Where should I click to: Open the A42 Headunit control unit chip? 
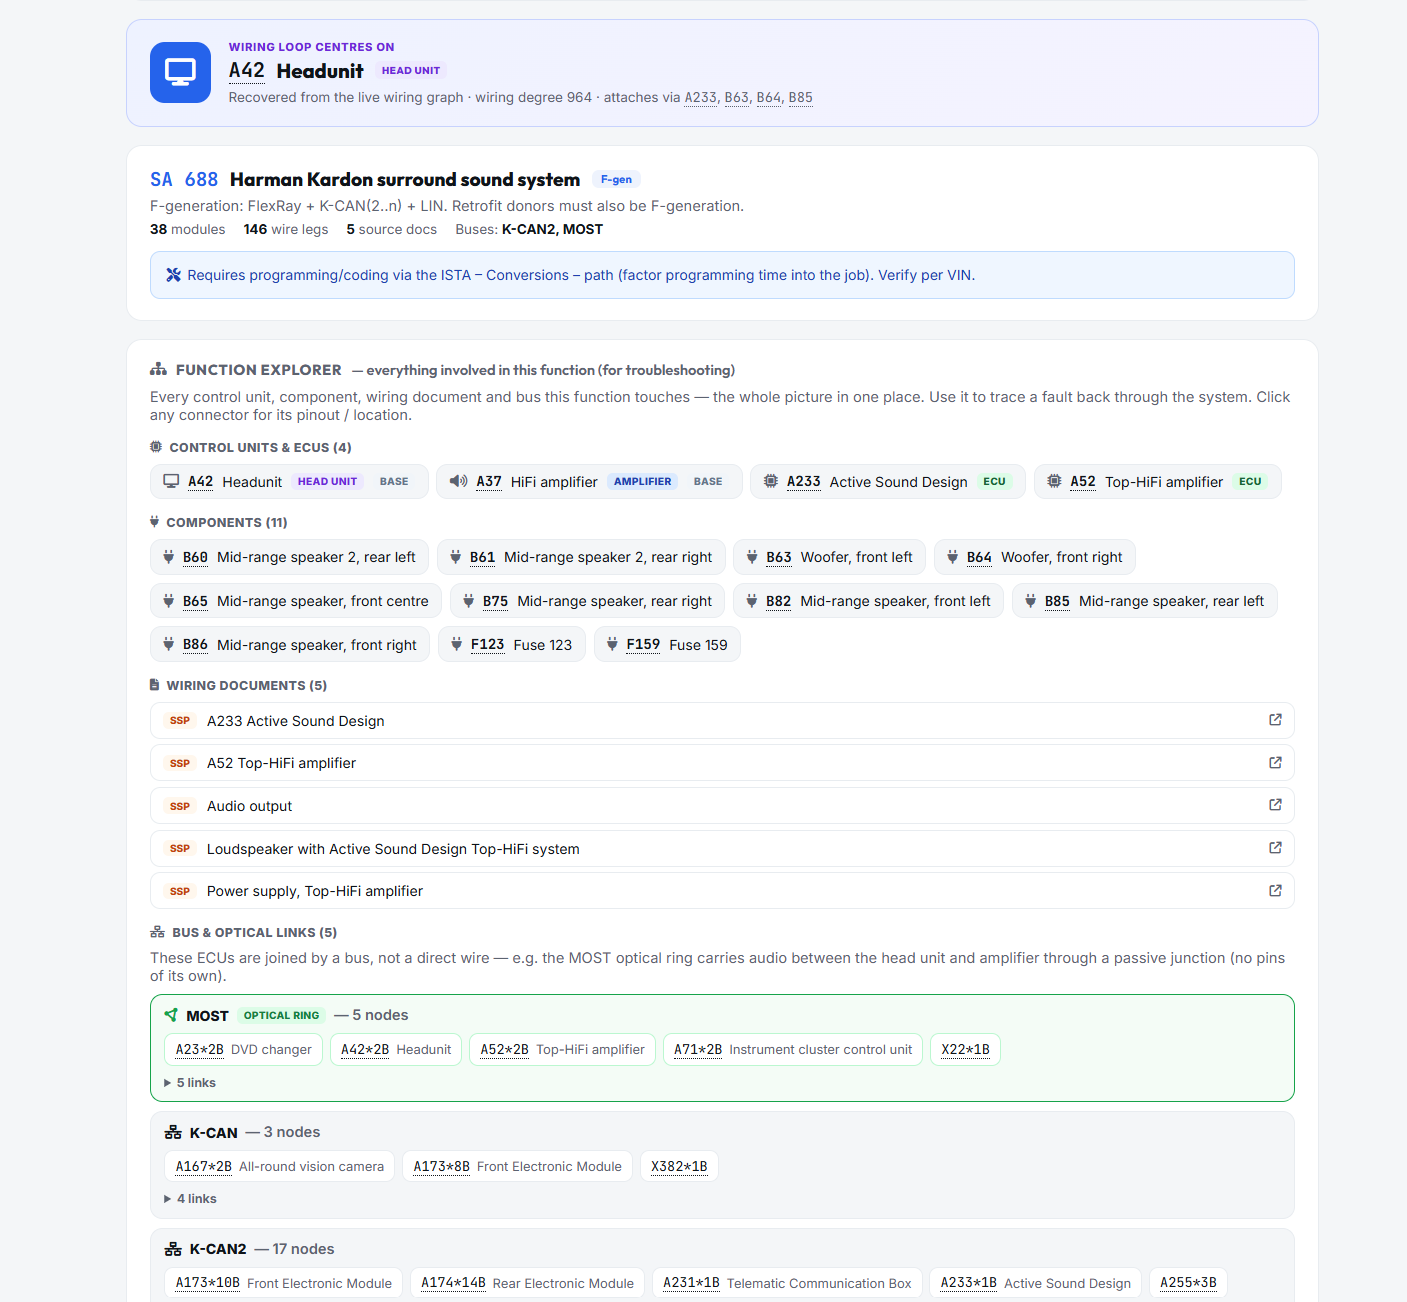click(x=289, y=482)
